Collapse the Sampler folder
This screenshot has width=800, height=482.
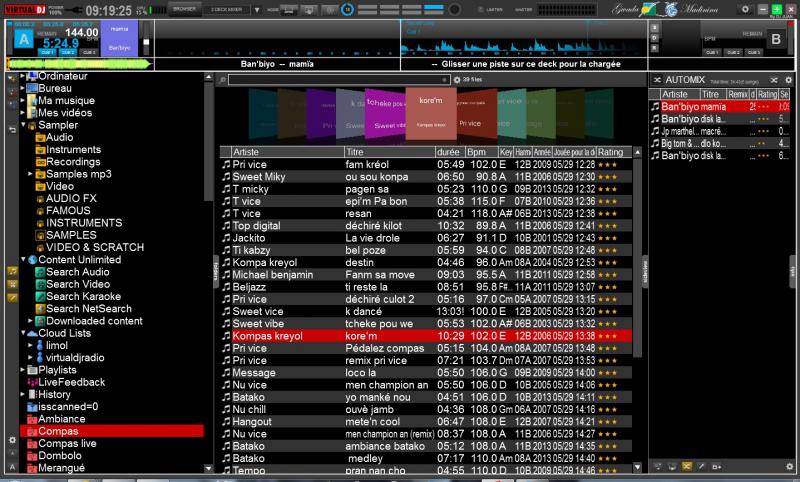pos(22,126)
